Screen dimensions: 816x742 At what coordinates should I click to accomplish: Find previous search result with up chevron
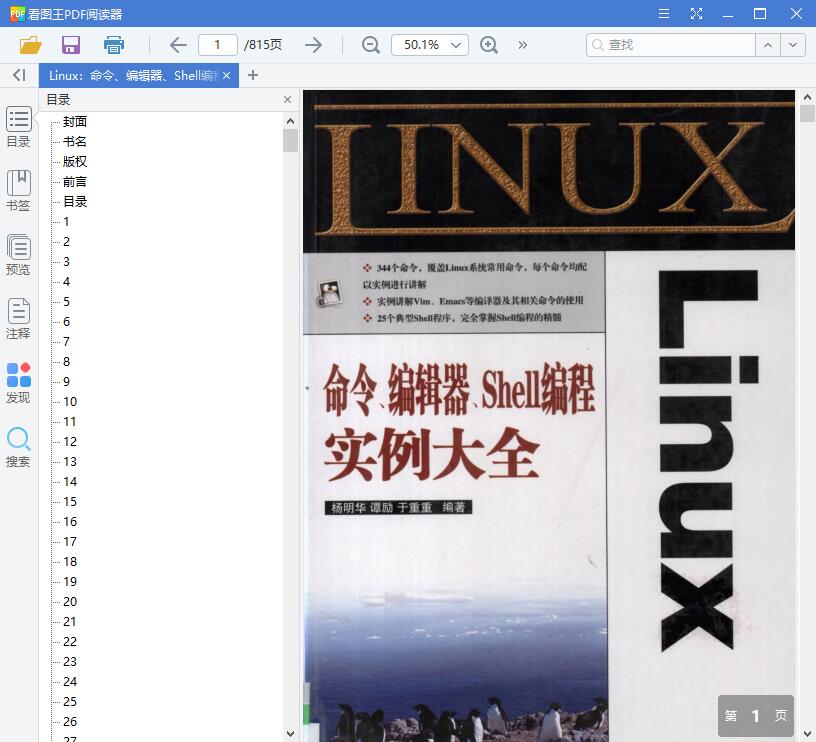[x=768, y=45]
